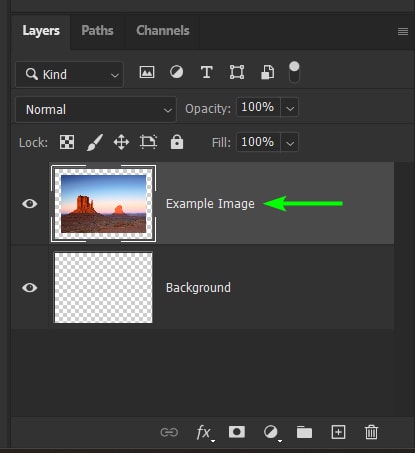This screenshot has height=453, width=415.
Task: Expand the Opacity value dropdown arrow
Action: [290, 108]
